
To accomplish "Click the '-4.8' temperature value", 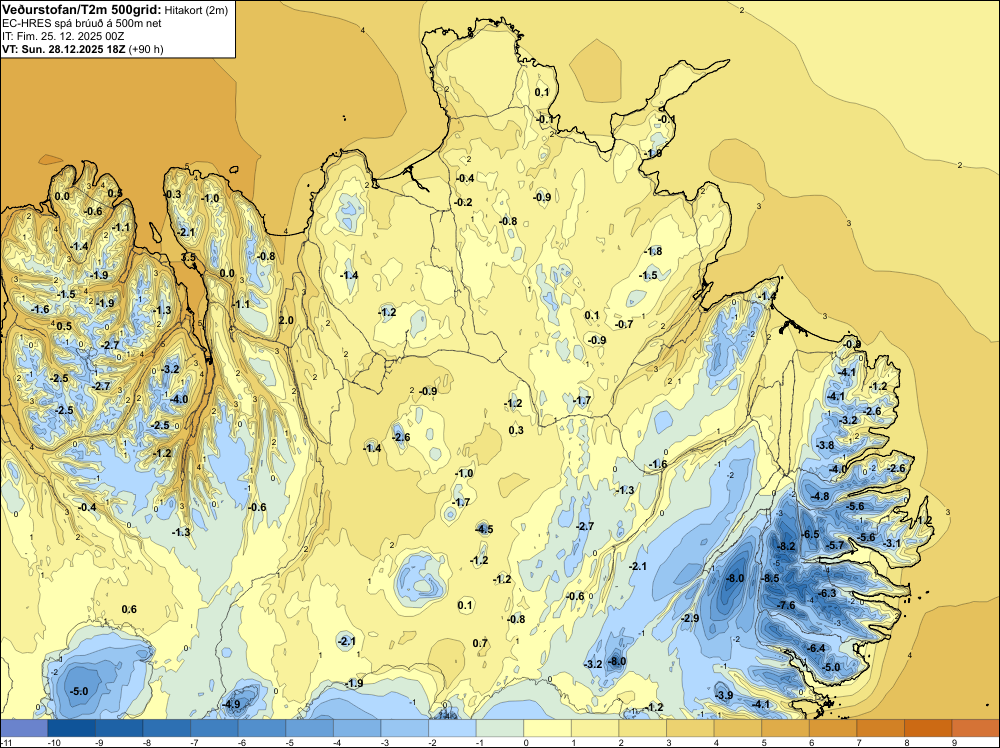I will tap(820, 497).
